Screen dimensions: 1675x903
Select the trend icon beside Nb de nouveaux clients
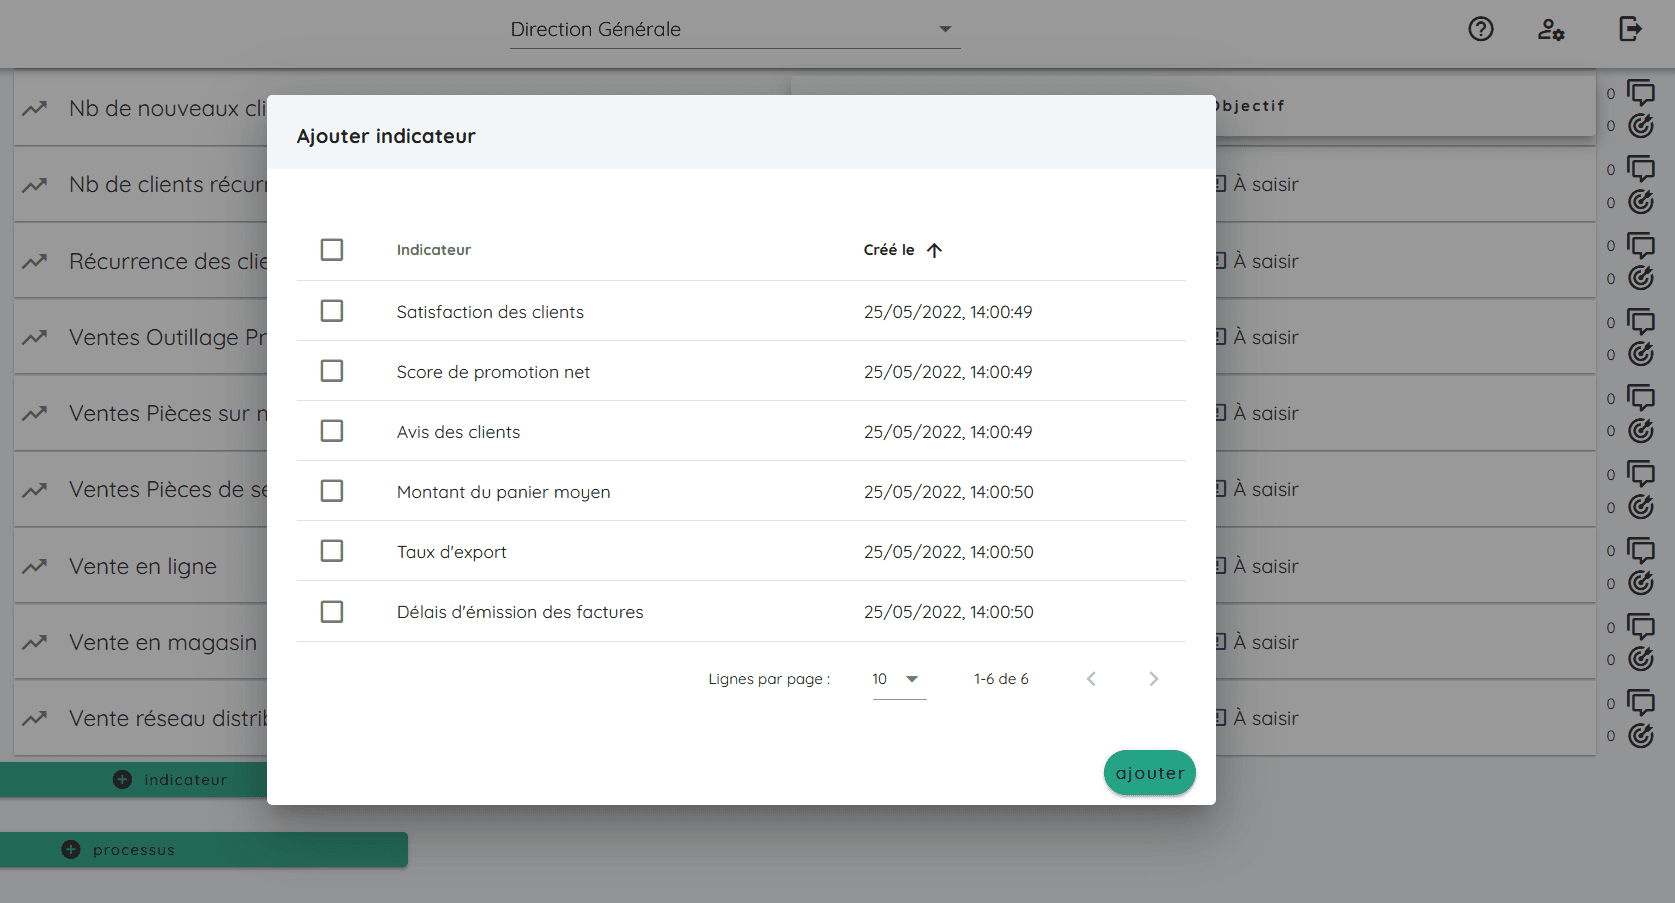click(36, 108)
